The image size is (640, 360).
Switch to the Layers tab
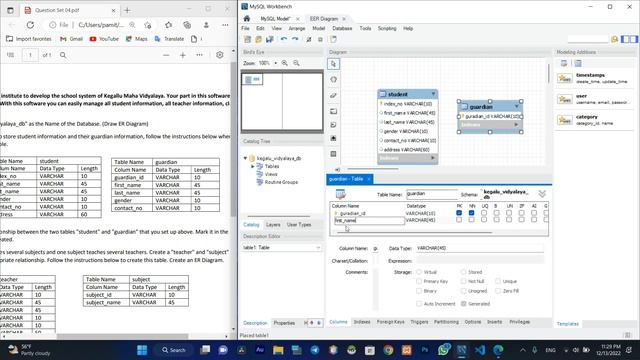pos(273,225)
